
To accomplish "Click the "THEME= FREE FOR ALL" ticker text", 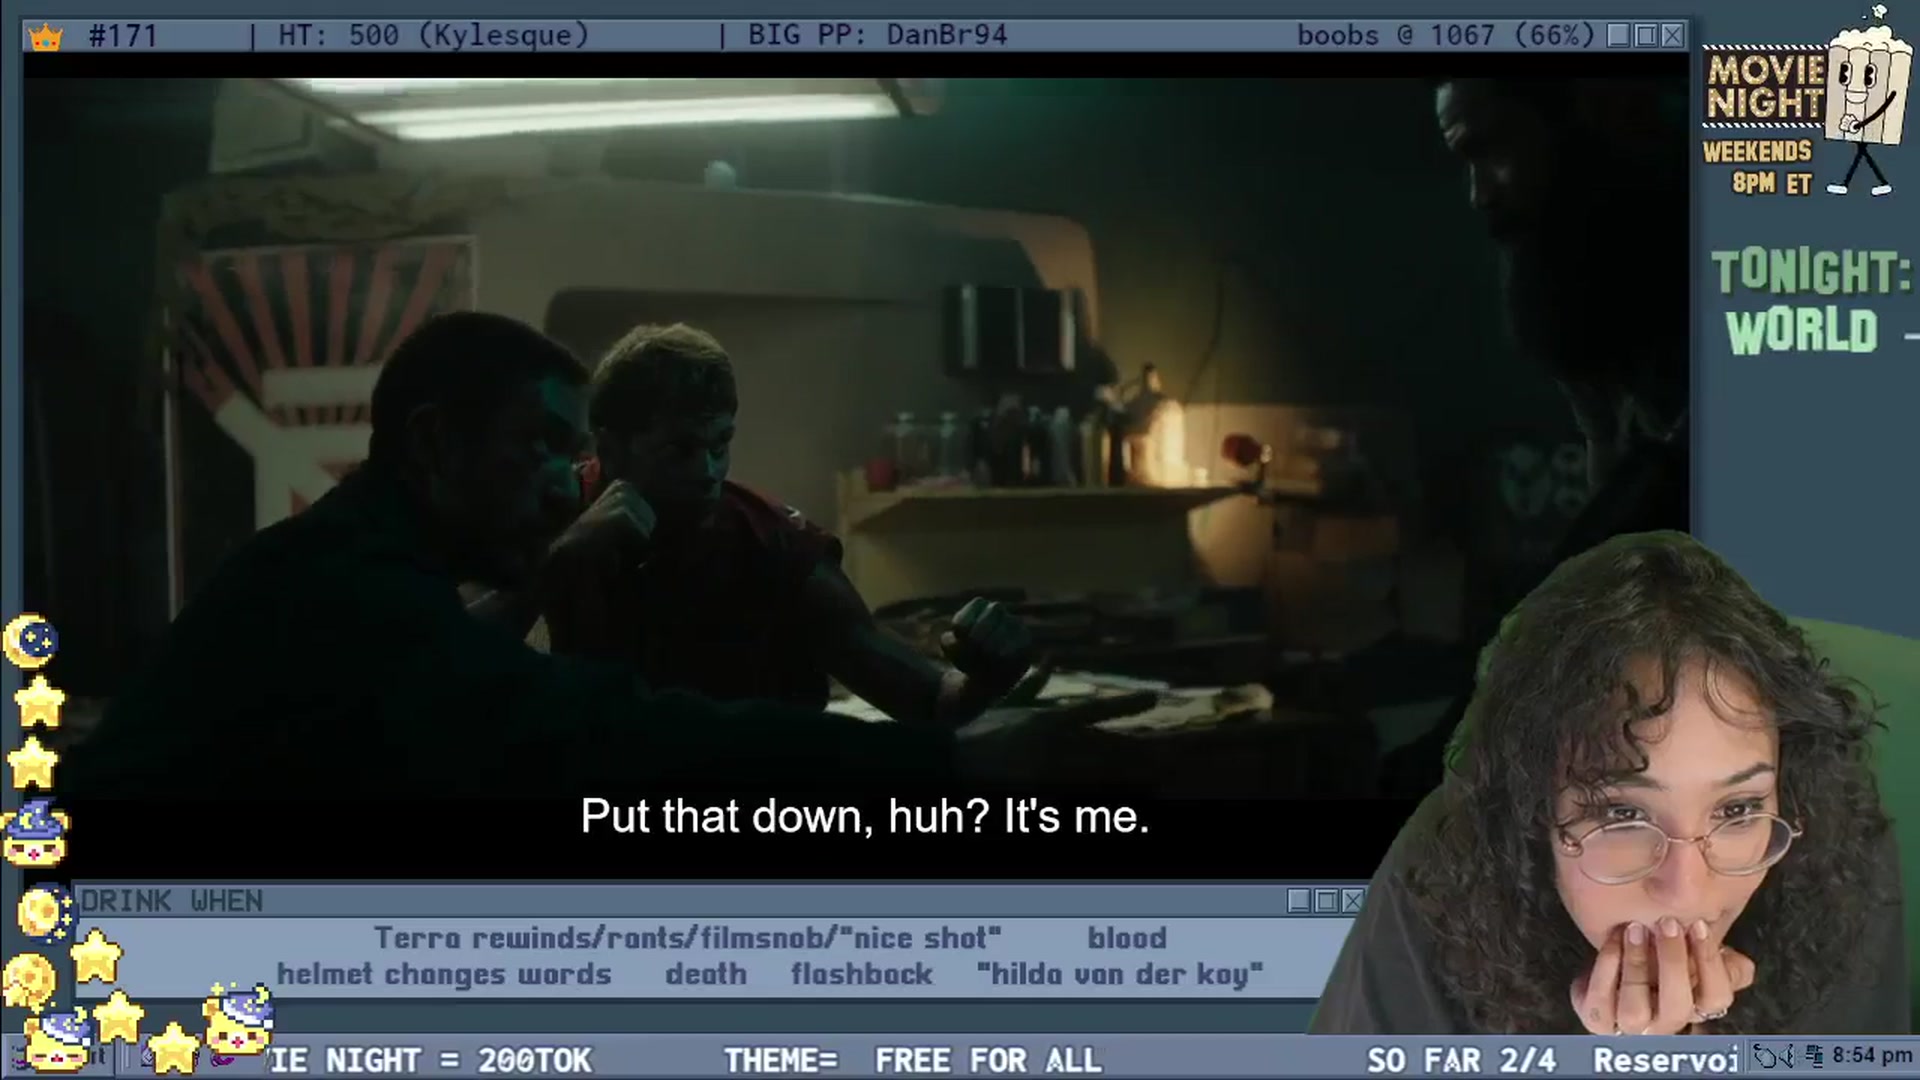I will [913, 1060].
